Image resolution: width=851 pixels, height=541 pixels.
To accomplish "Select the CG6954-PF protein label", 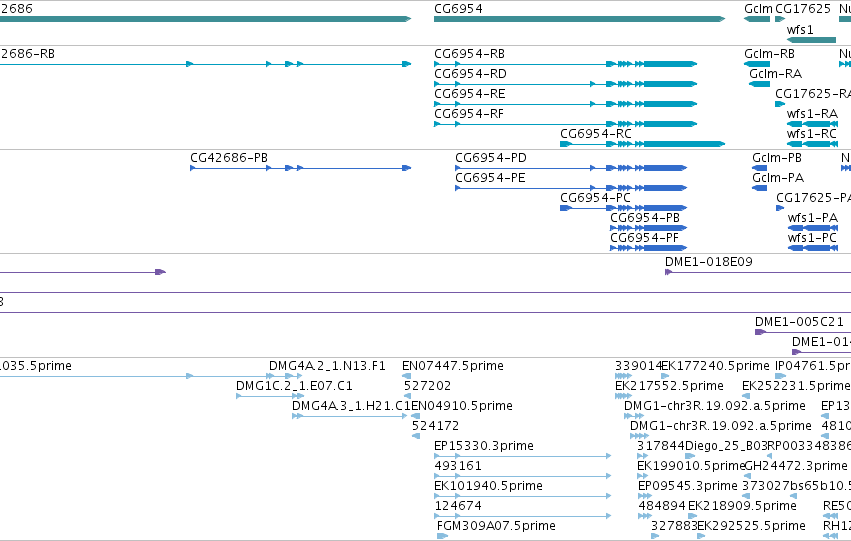I will coord(644,238).
